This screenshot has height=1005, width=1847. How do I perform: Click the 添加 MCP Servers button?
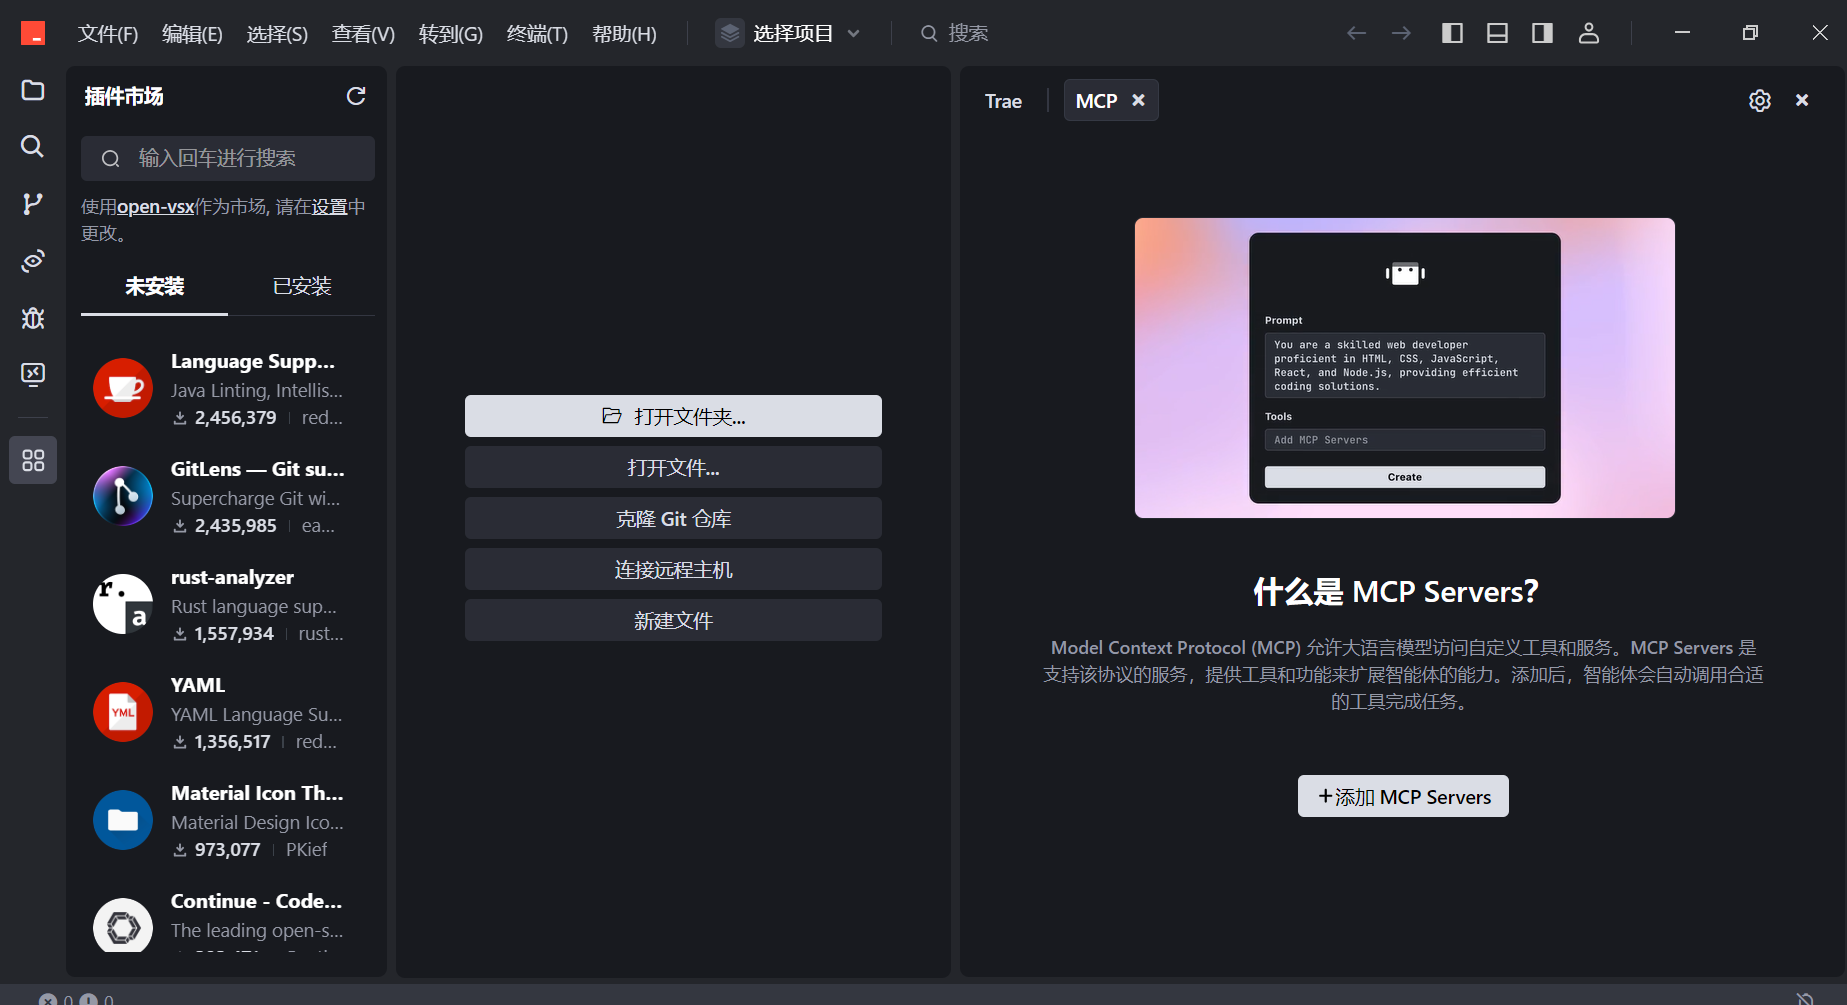[1402, 796]
